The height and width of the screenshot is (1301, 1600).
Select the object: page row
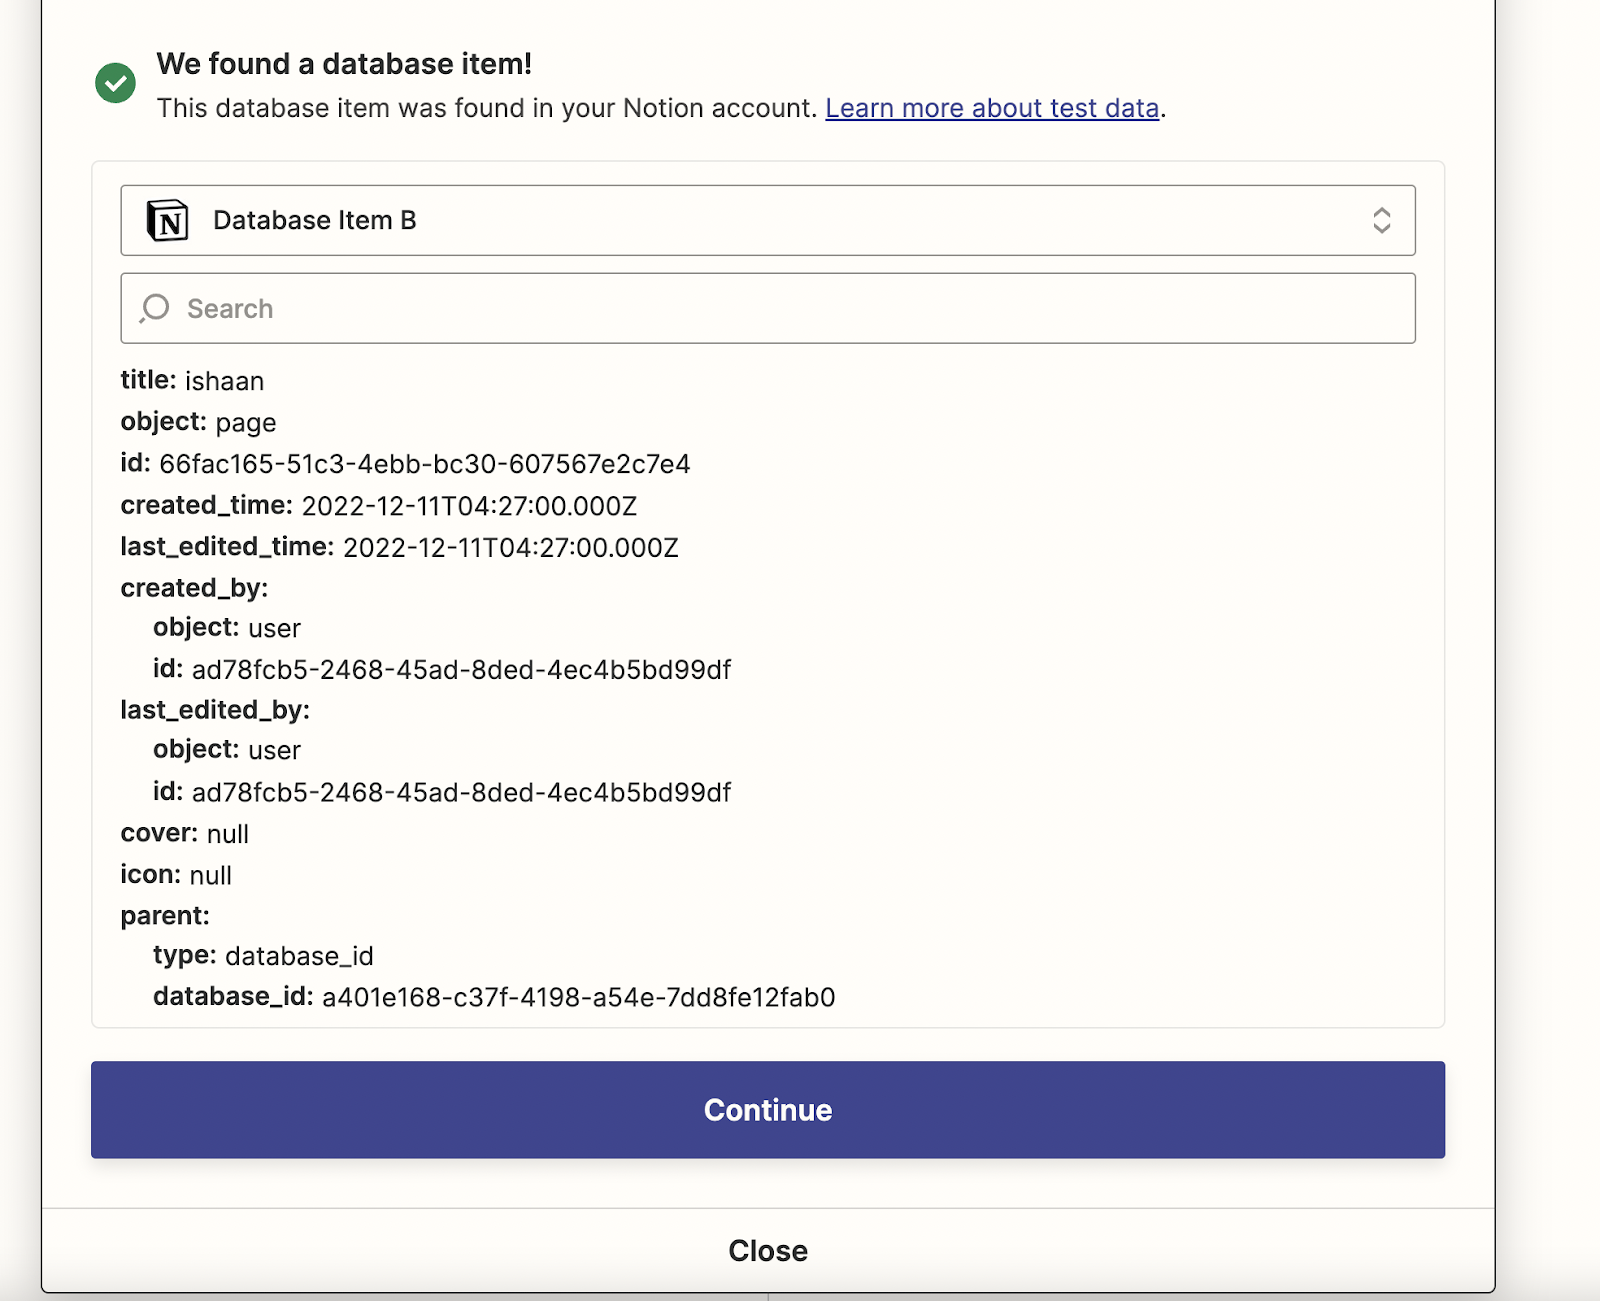(x=198, y=422)
